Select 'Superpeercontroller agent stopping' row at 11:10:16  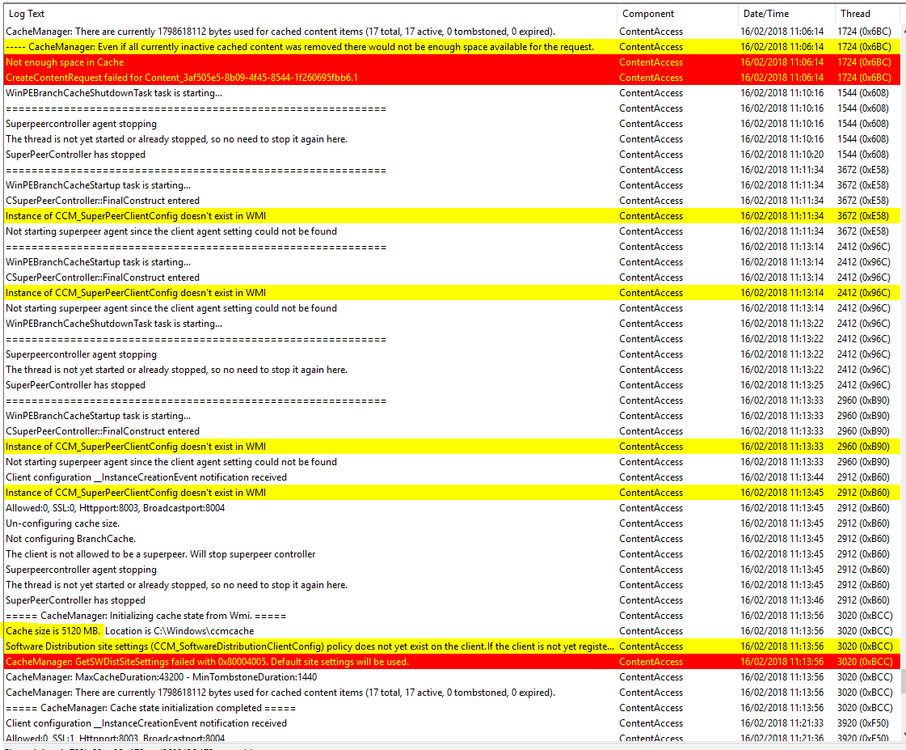(x=452, y=124)
